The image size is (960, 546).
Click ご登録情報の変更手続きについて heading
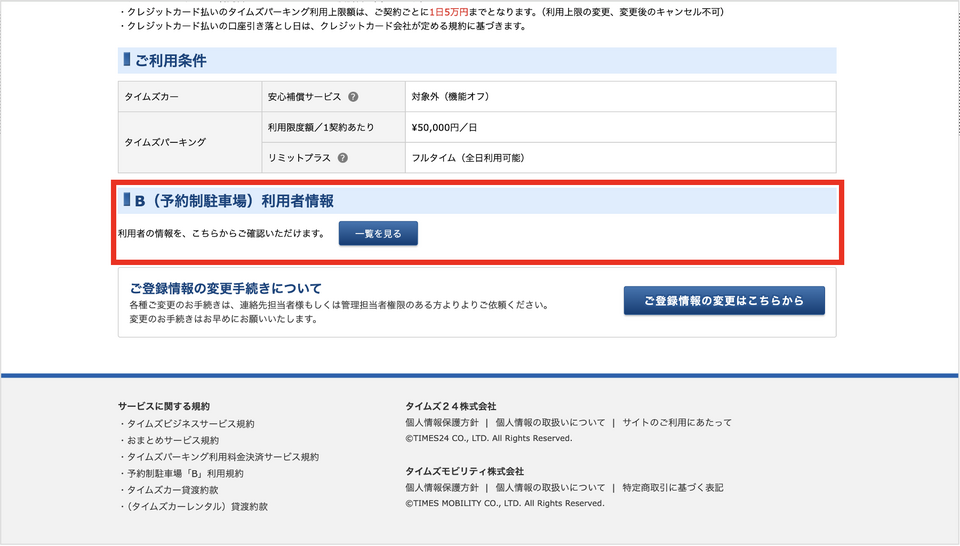(x=226, y=288)
